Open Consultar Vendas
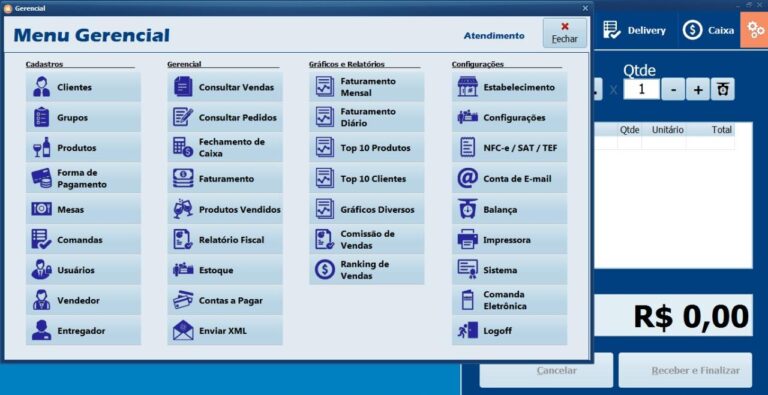Viewport: 768px width, 395px height. (225, 87)
